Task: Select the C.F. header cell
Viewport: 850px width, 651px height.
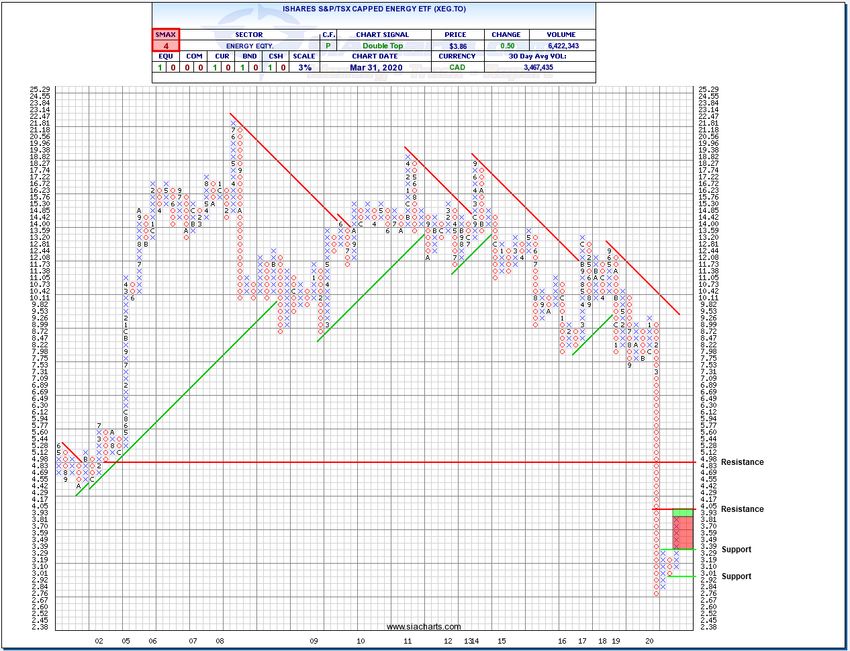Action: click(328, 35)
